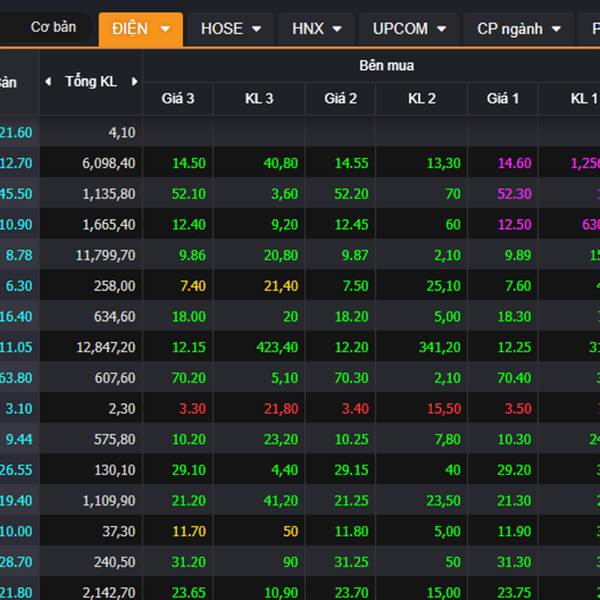Select the total volume cell 6,098,40
The height and width of the screenshot is (600, 600).
(x=109, y=163)
